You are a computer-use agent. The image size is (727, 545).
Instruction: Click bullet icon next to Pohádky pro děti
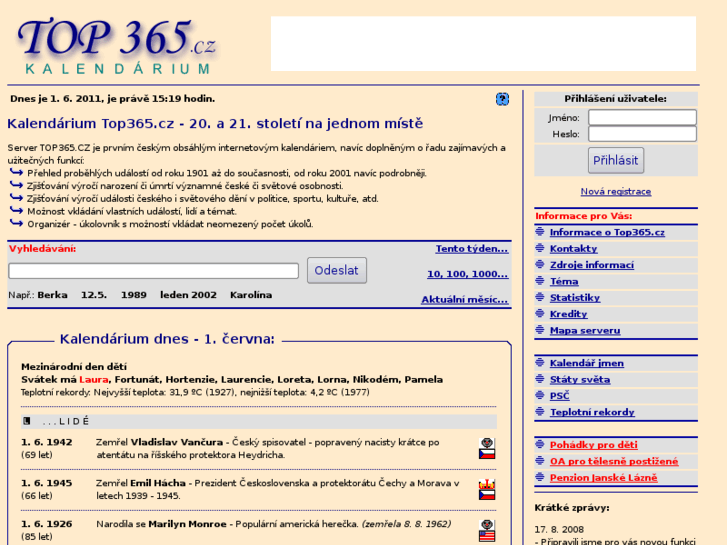point(540,444)
